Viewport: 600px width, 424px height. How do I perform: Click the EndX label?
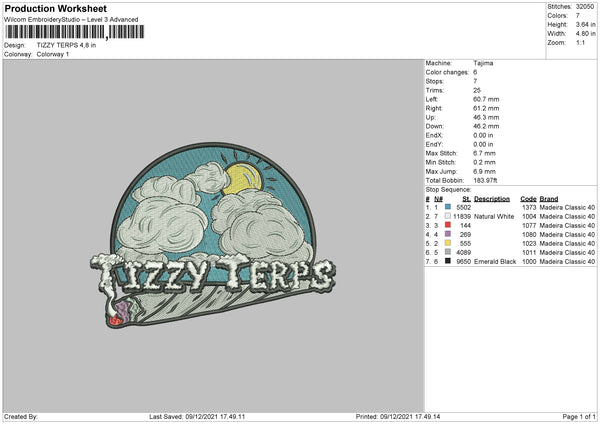pyautogui.click(x=434, y=135)
